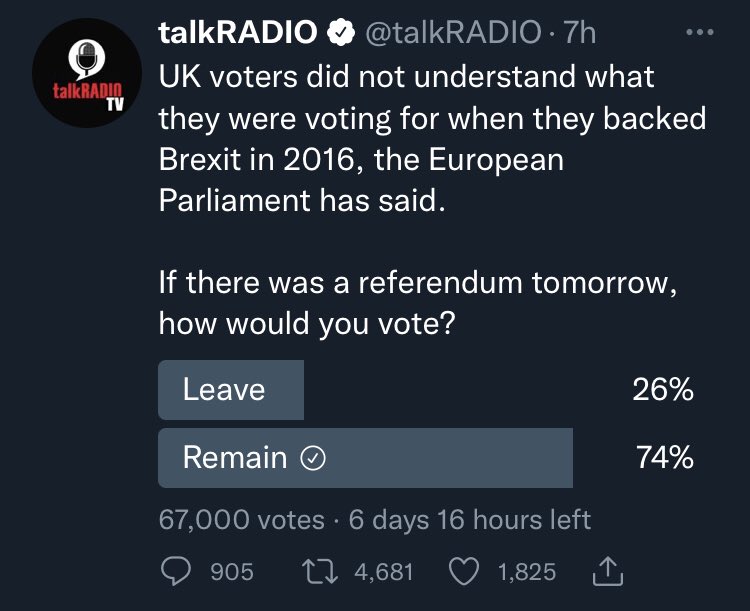The width and height of the screenshot is (750, 611).
Task: Open the talkRADIO TV profile avatar
Action: pos(87,73)
